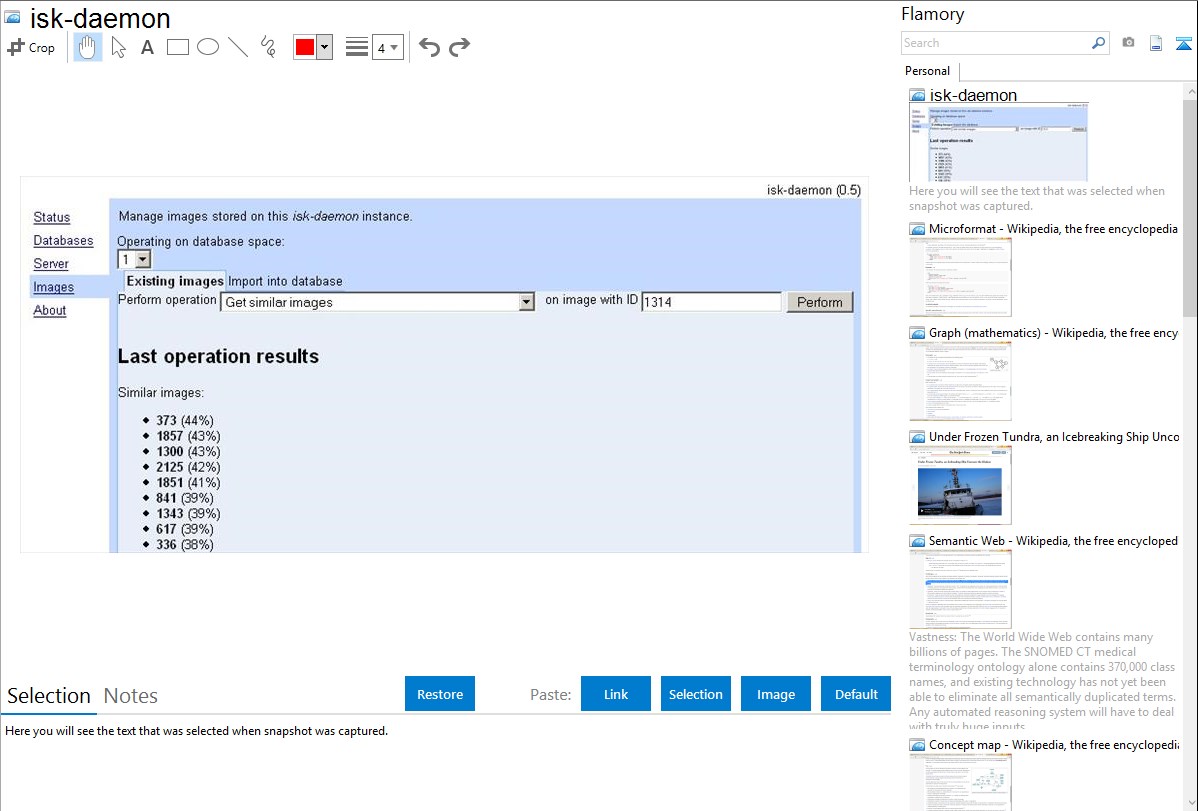This screenshot has height=811, width=1198.
Task: Open the Semantic Web snapshot thumbnail
Action: click(960, 589)
